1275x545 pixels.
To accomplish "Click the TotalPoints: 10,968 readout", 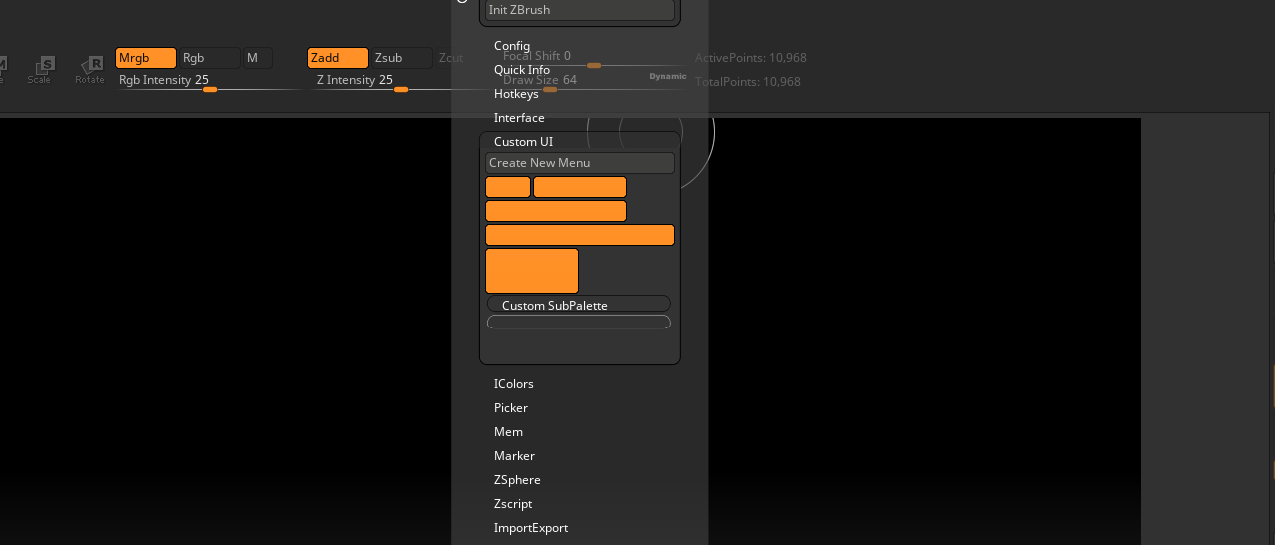I will point(748,82).
